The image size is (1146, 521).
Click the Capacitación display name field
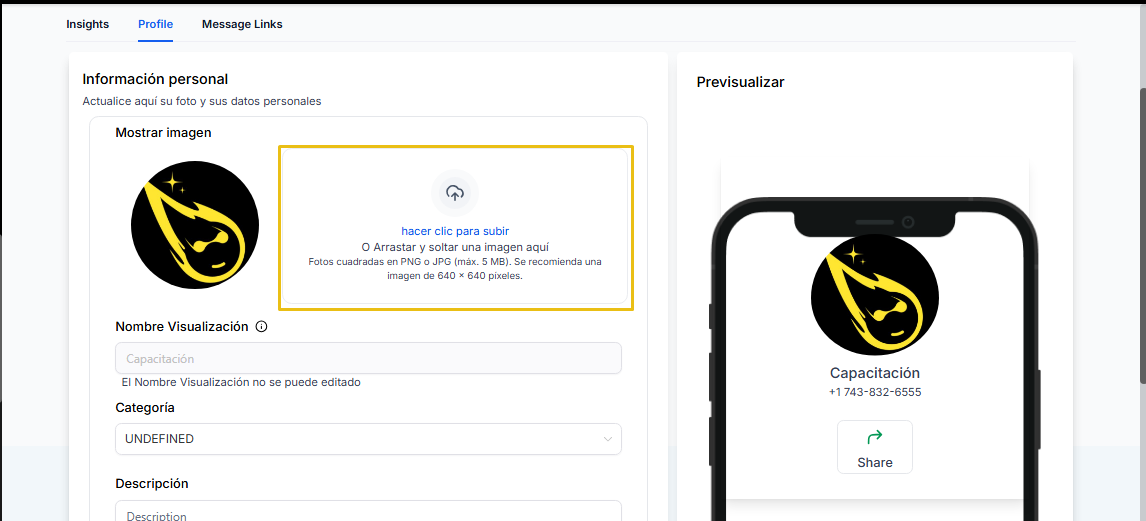pyautogui.click(x=368, y=359)
